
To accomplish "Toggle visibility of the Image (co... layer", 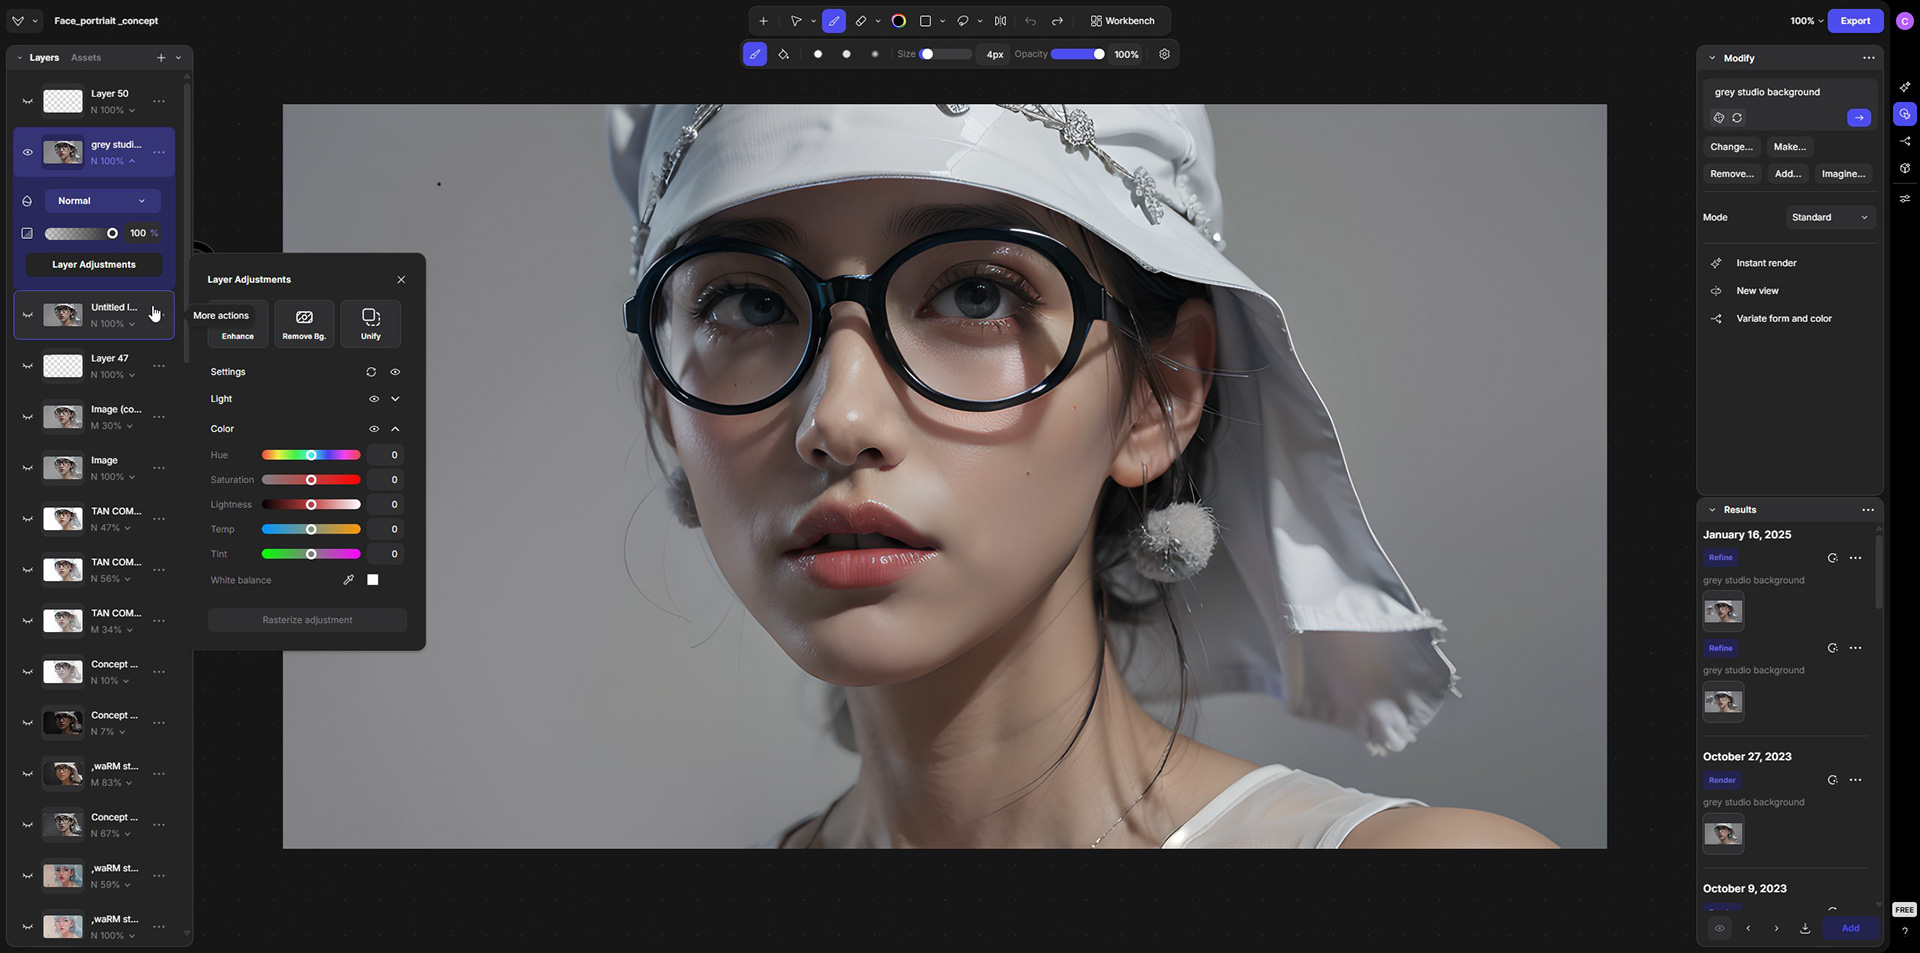I will coord(28,417).
